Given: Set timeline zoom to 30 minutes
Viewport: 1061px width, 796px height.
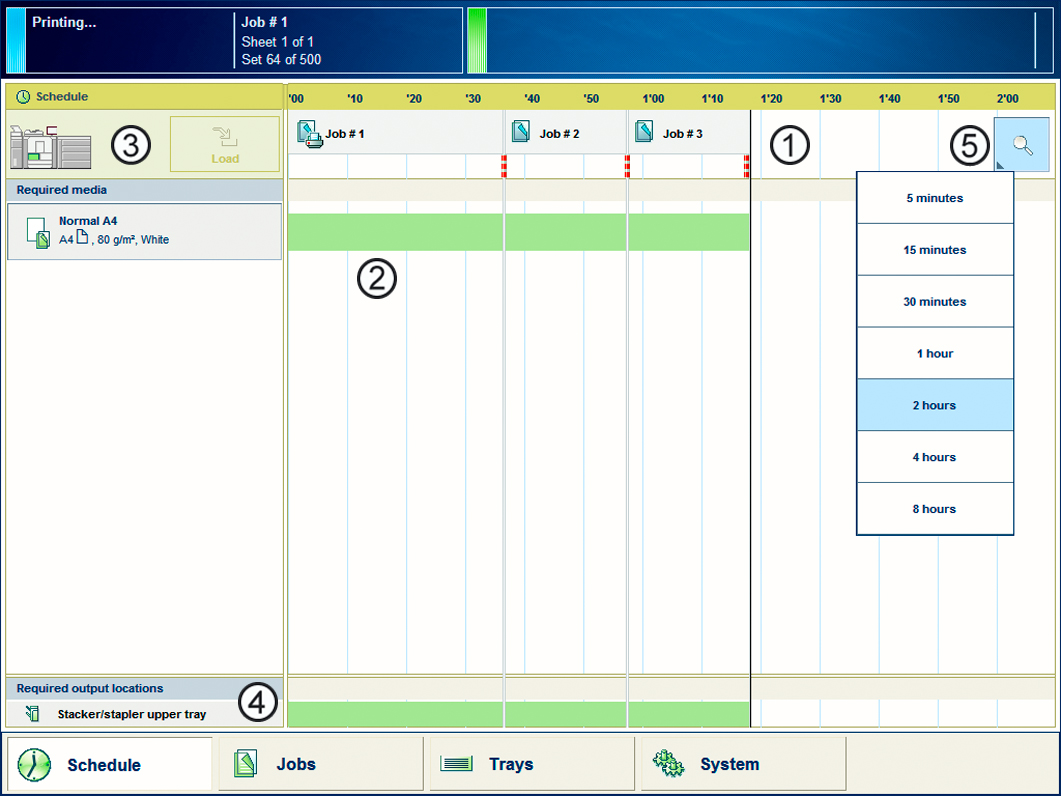Looking at the screenshot, I should 935,302.
